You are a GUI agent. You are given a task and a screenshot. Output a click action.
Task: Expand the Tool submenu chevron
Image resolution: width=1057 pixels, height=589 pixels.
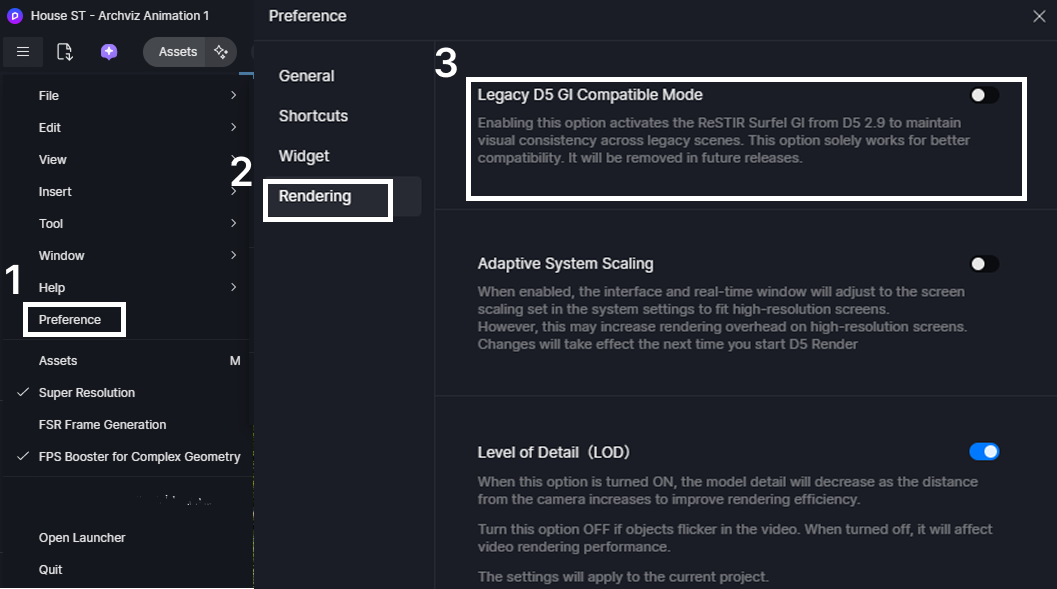tap(233, 223)
